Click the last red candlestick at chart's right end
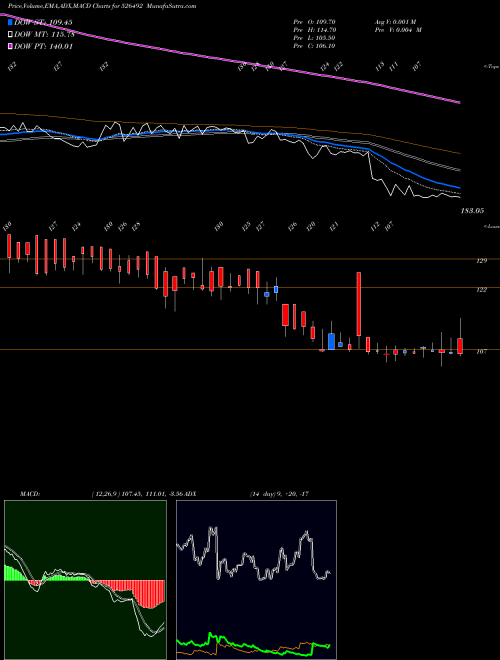This screenshot has height=660, width=500. 460,346
